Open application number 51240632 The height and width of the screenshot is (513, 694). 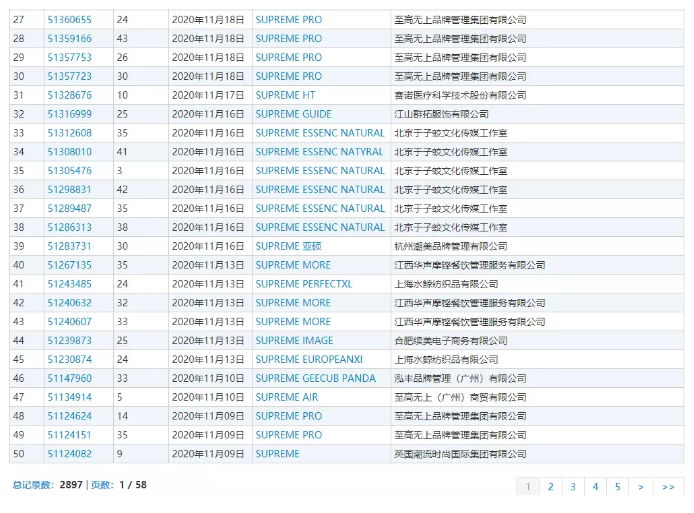pyautogui.click(x=69, y=303)
